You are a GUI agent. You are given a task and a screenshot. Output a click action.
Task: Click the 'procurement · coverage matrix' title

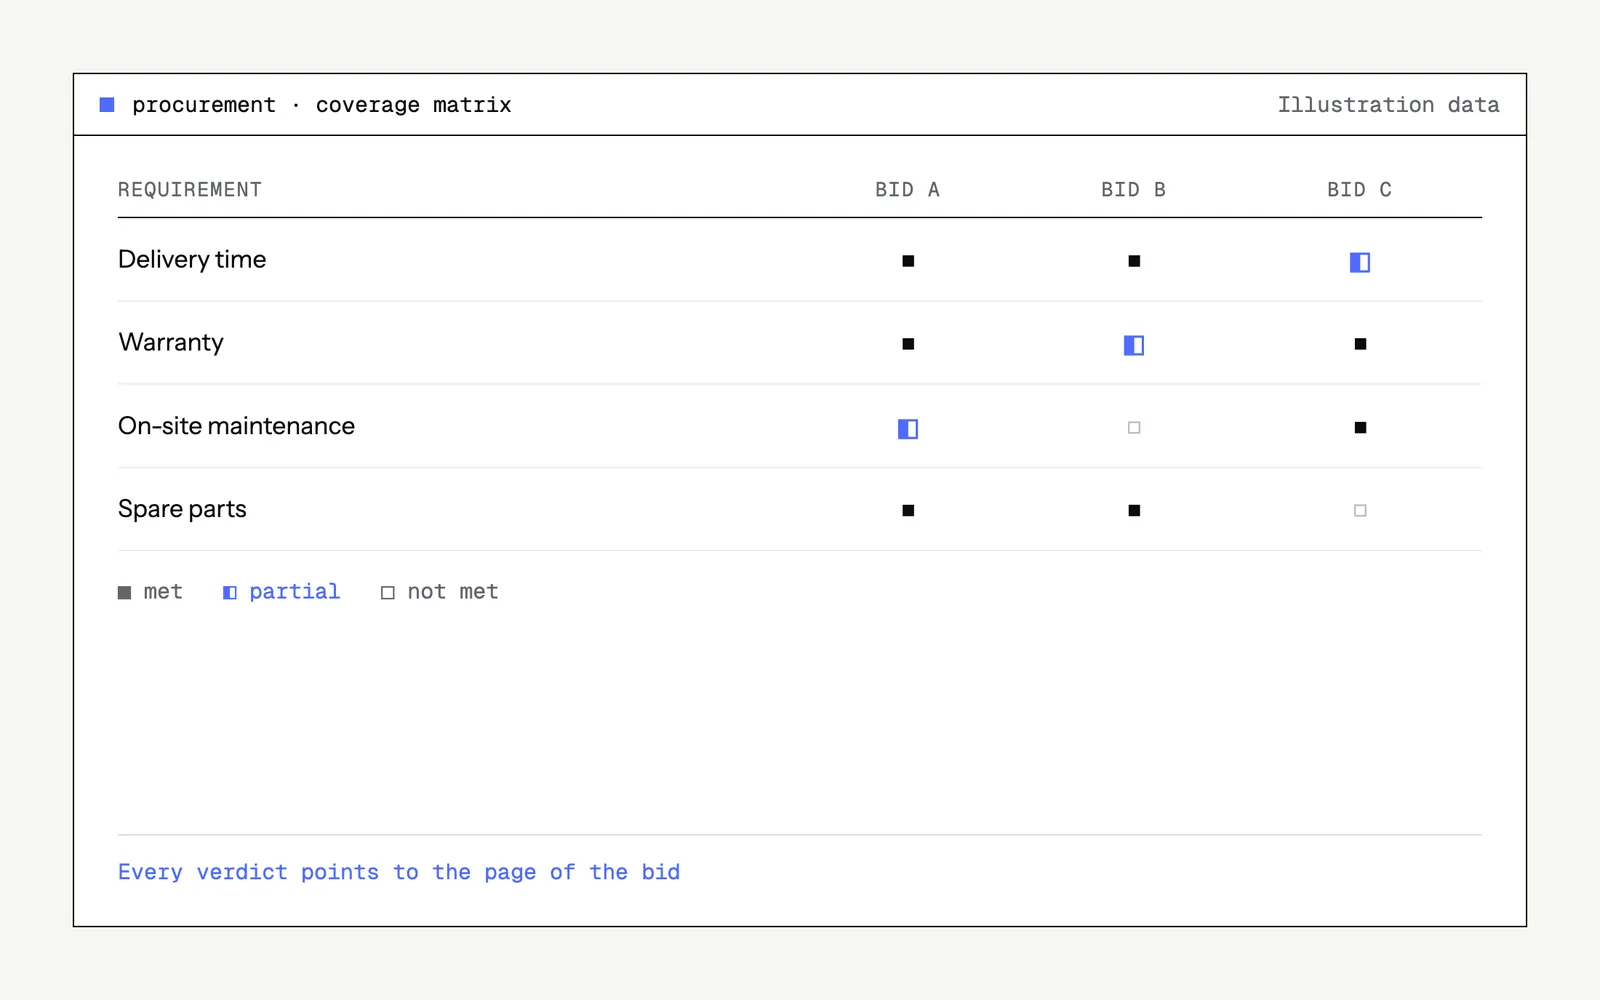(x=322, y=105)
